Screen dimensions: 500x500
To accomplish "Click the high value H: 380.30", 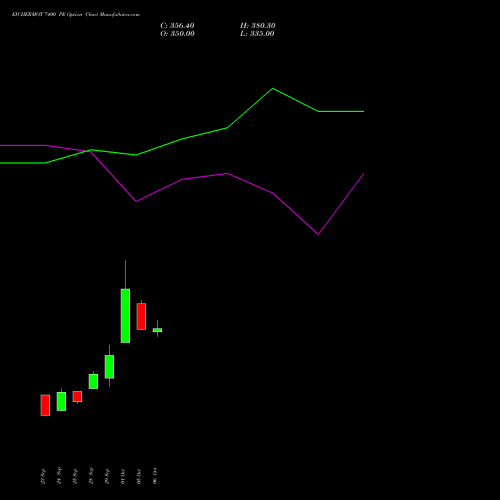I will pyautogui.click(x=258, y=26).
